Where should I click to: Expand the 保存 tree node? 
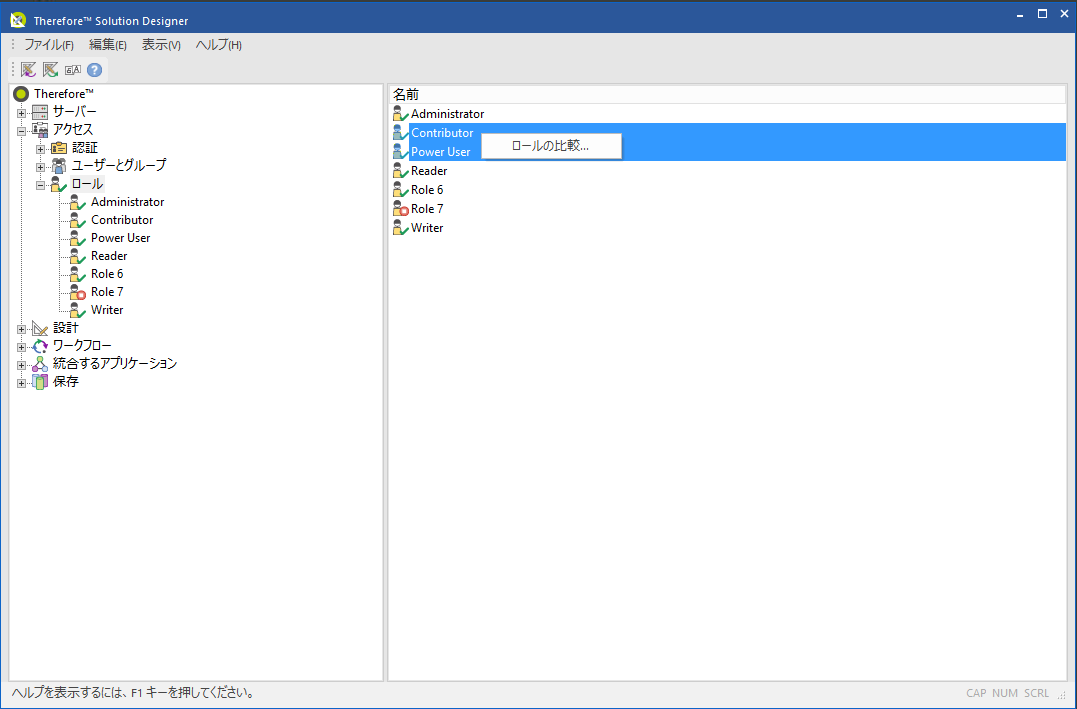pos(21,383)
